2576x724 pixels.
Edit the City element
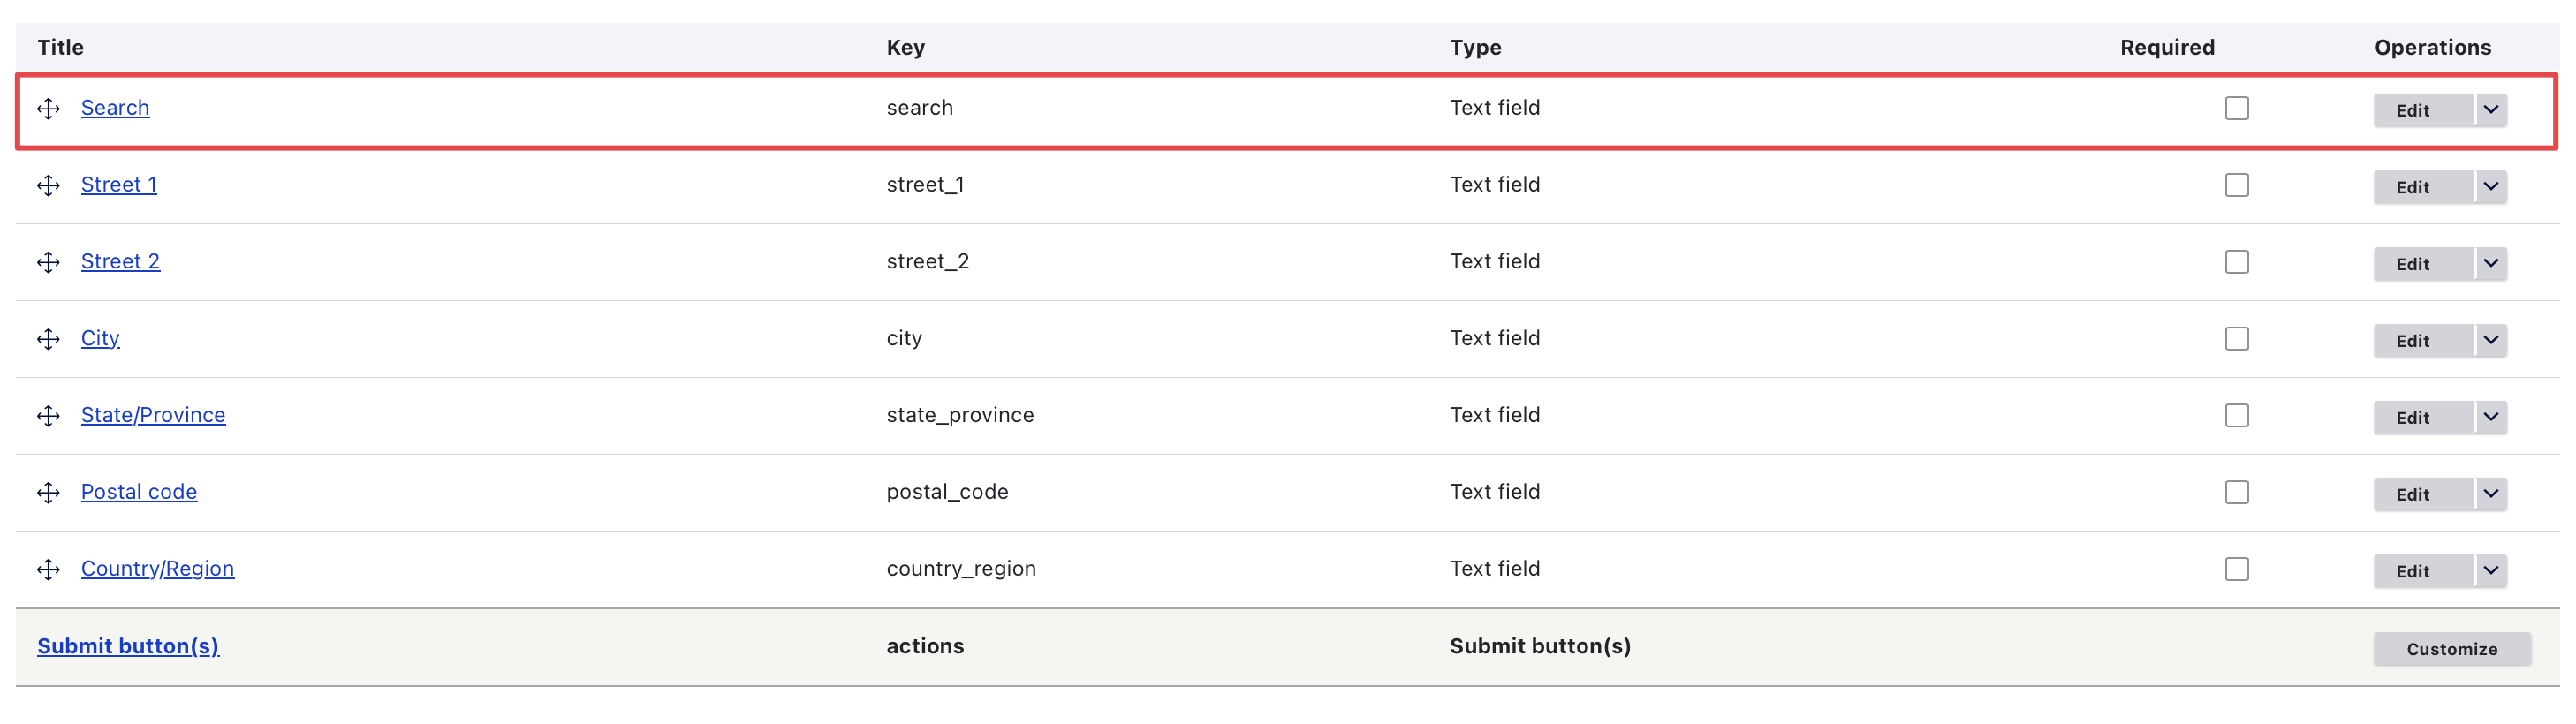[2412, 341]
